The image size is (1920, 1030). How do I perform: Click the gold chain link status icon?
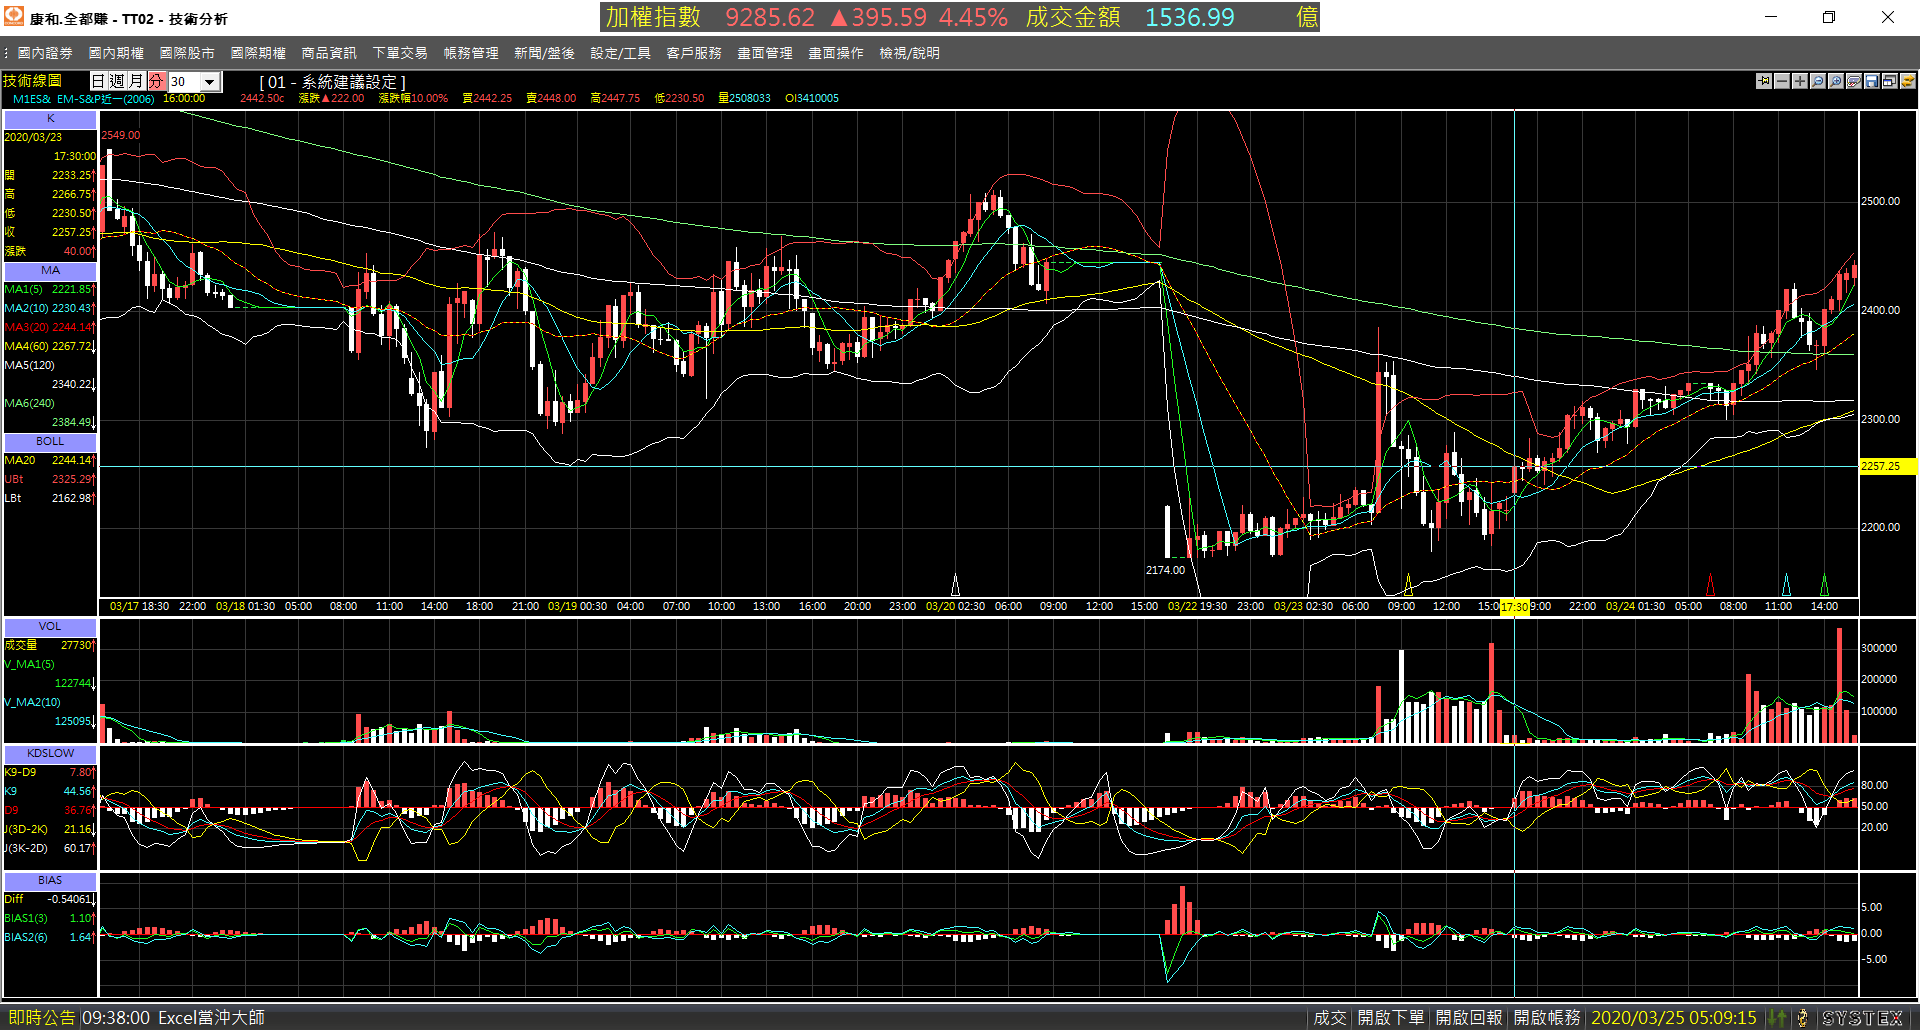pos(1802,1018)
